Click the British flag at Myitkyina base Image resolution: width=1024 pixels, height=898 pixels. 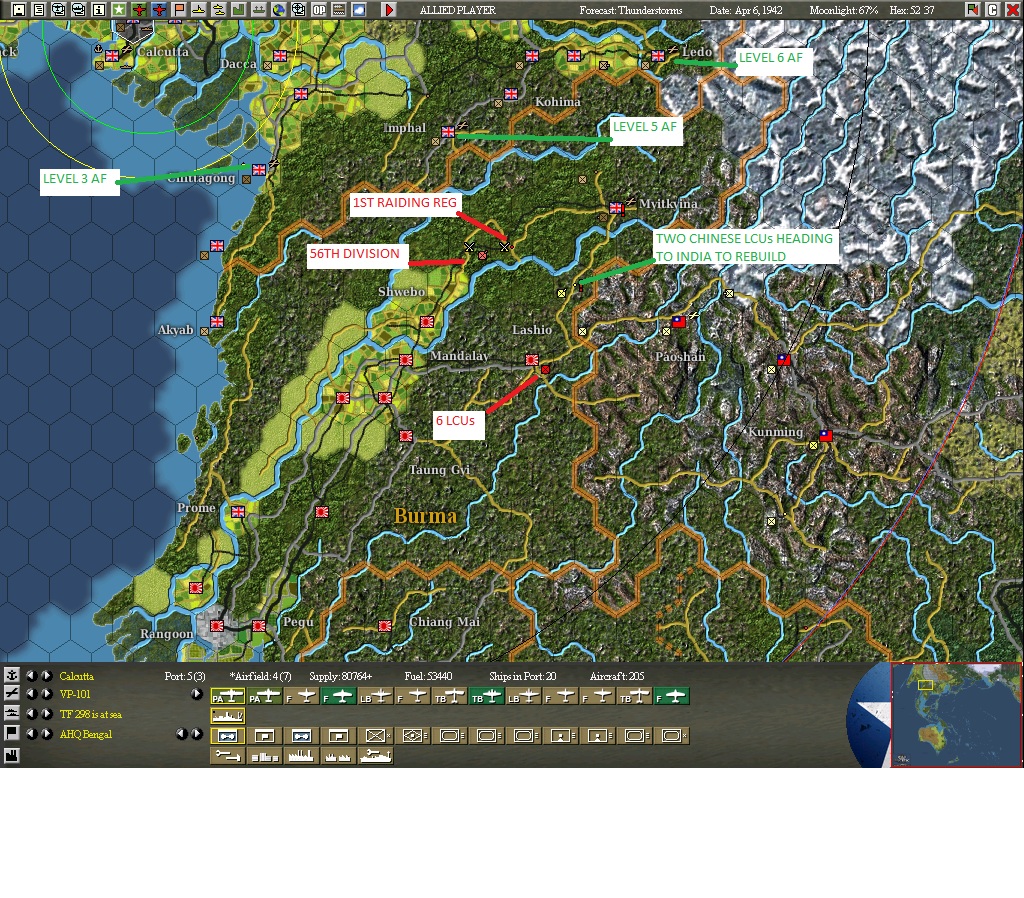(616, 208)
